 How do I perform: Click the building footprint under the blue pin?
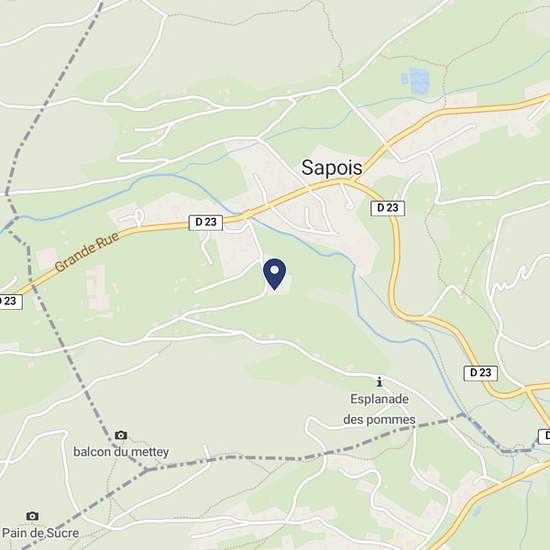pyautogui.click(x=280, y=285)
